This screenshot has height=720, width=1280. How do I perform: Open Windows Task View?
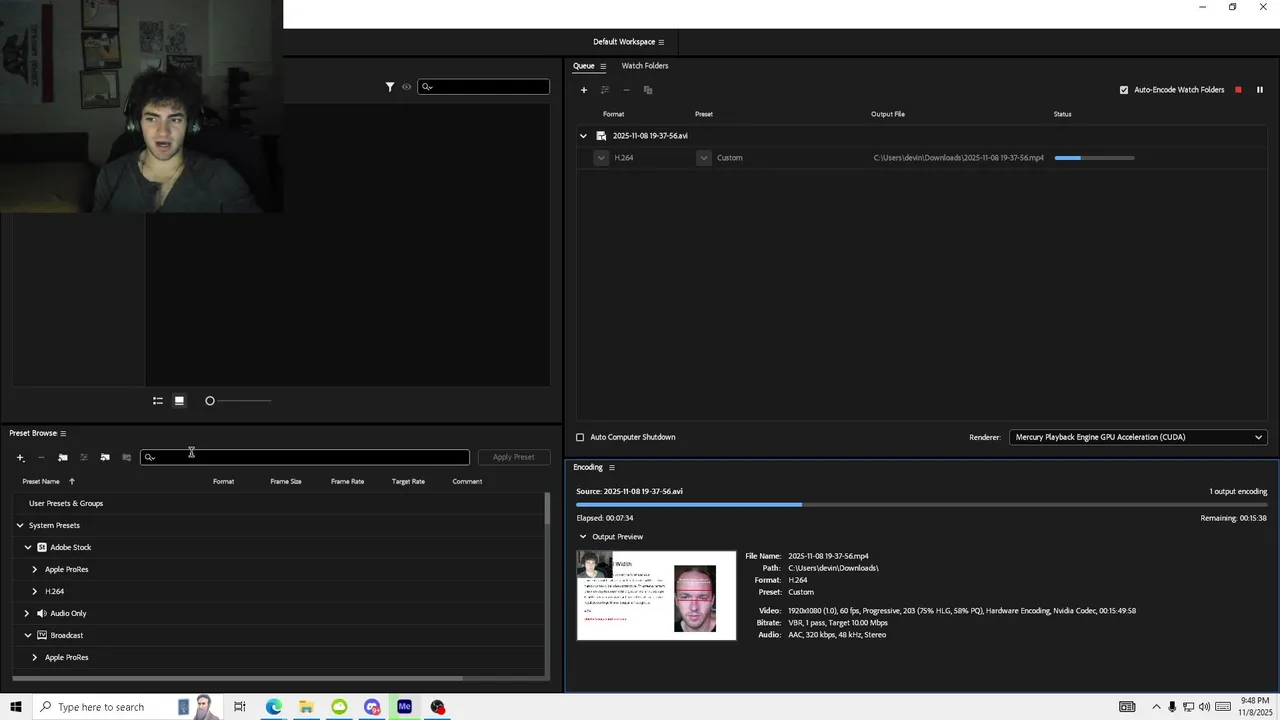click(x=240, y=707)
